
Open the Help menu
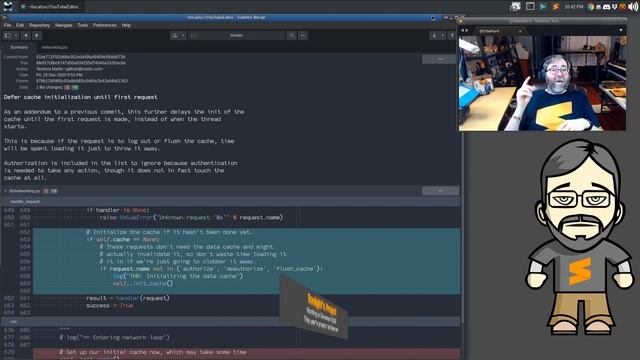point(126,25)
